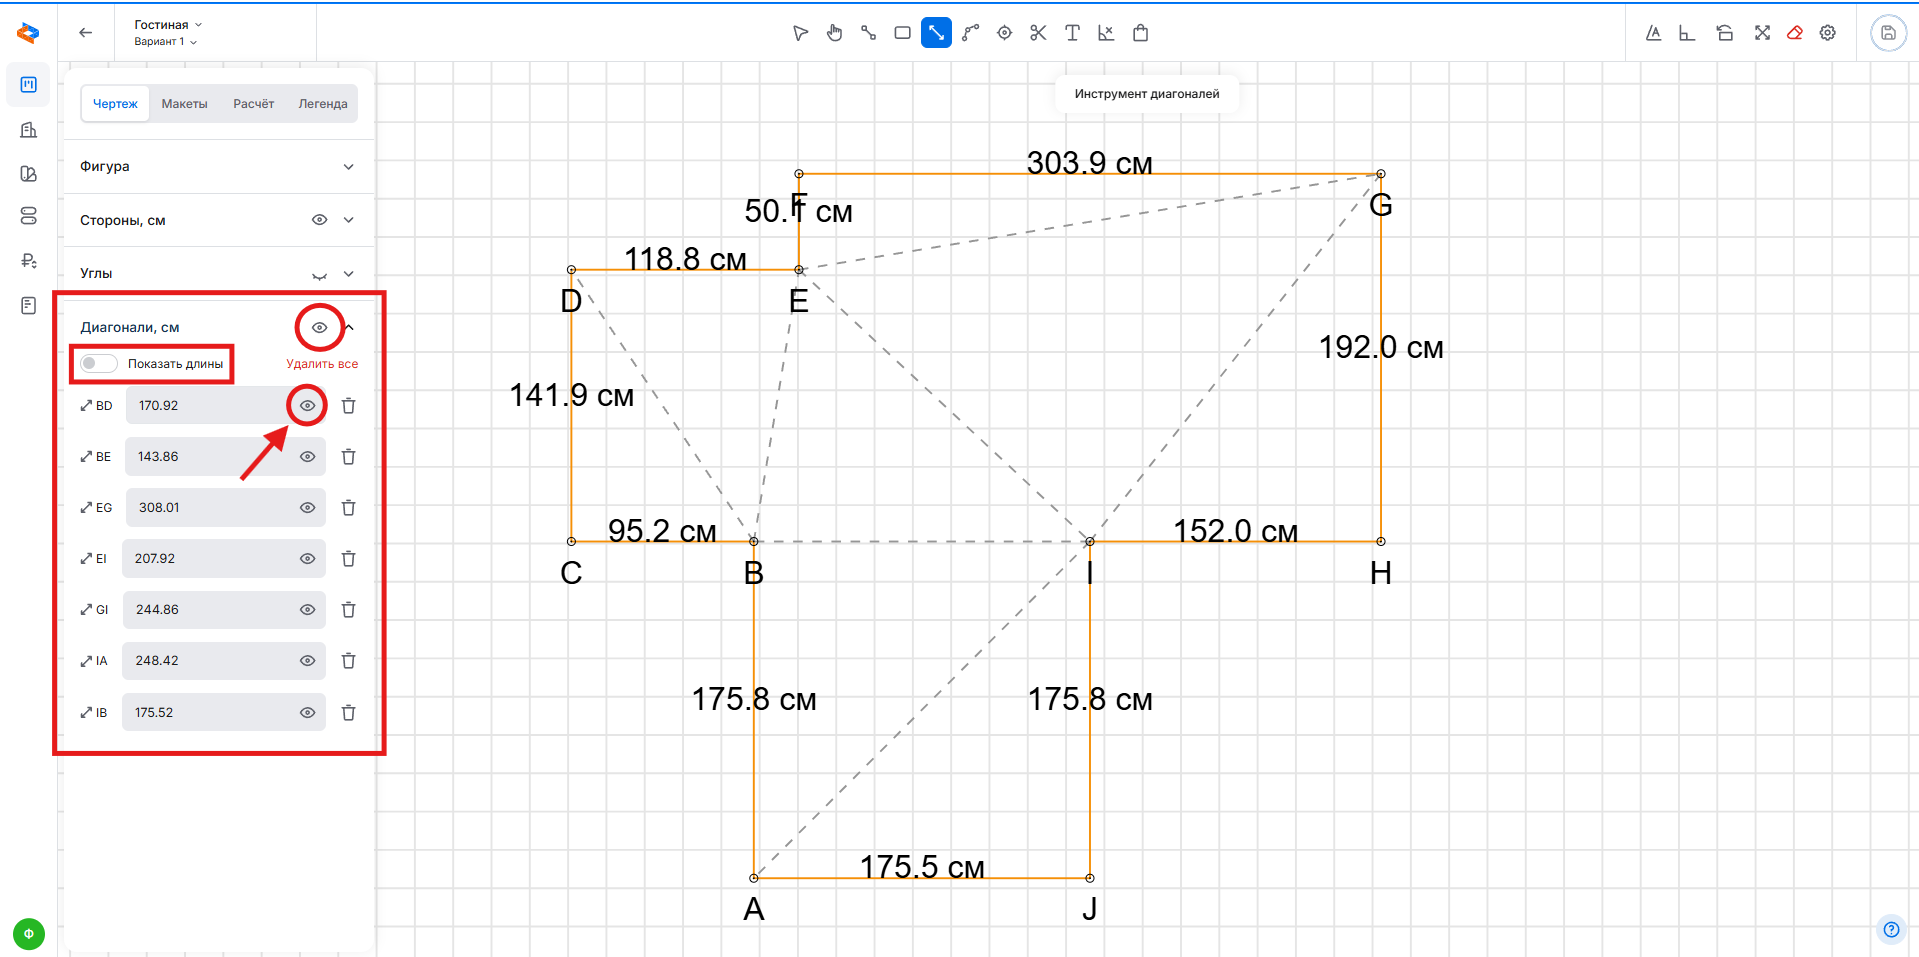The width and height of the screenshot is (1919, 957).
Task: Click the red eraser icon
Action: [1795, 33]
